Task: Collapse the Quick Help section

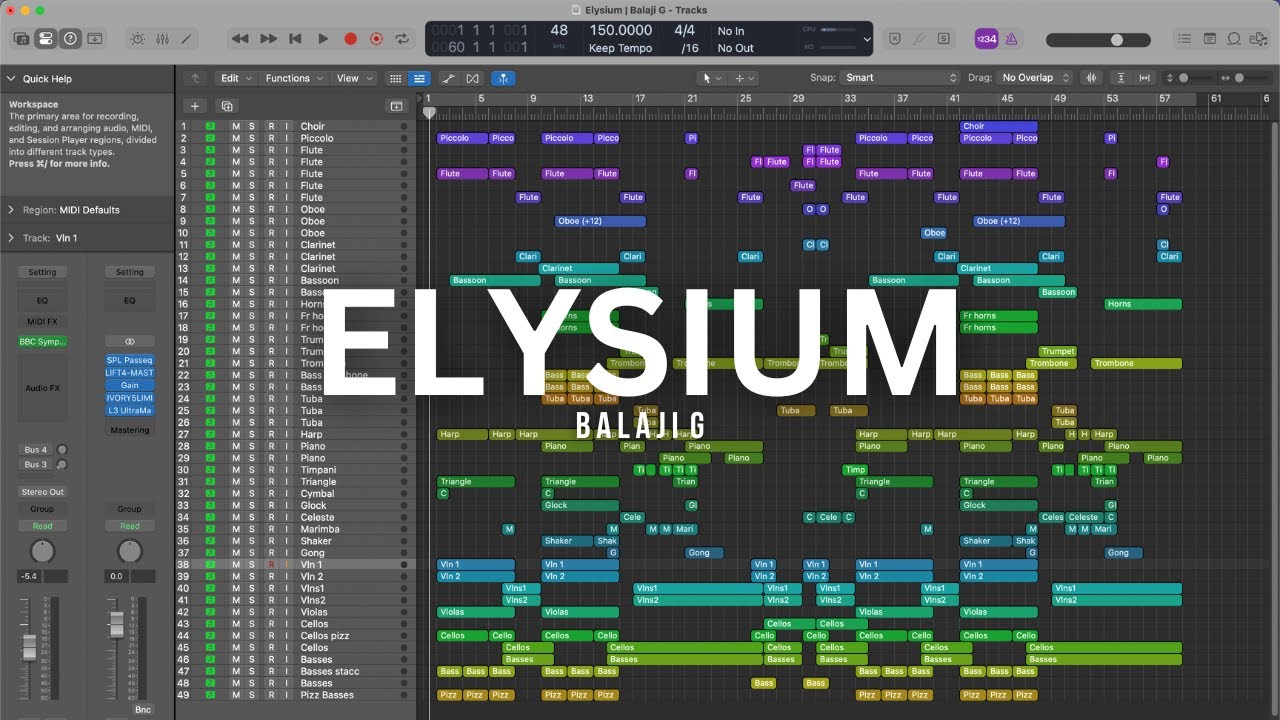Action: 11,79
